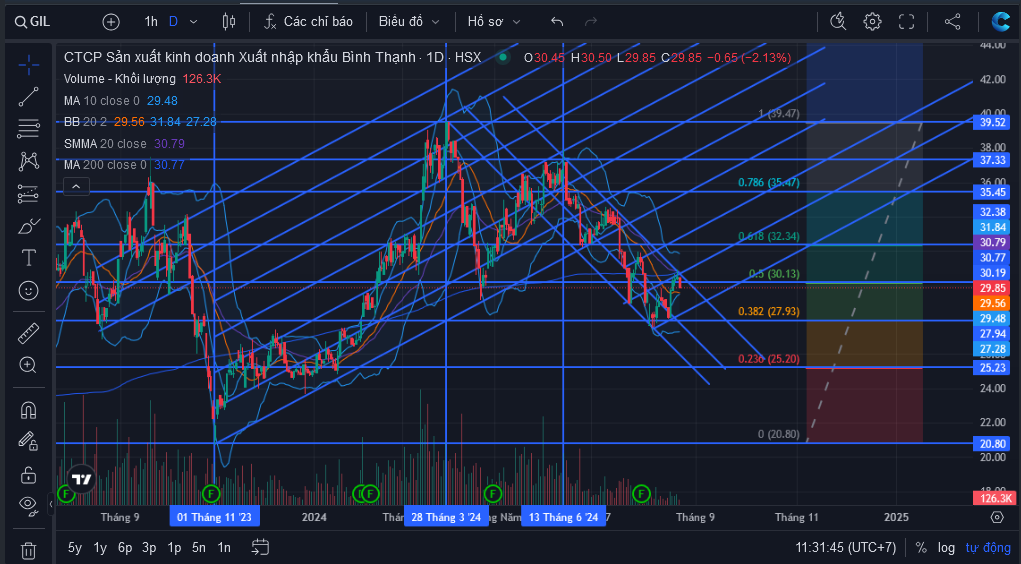Open the Biểu đồ dropdown menu
Screen dimensions: 1021x564
[409, 21]
